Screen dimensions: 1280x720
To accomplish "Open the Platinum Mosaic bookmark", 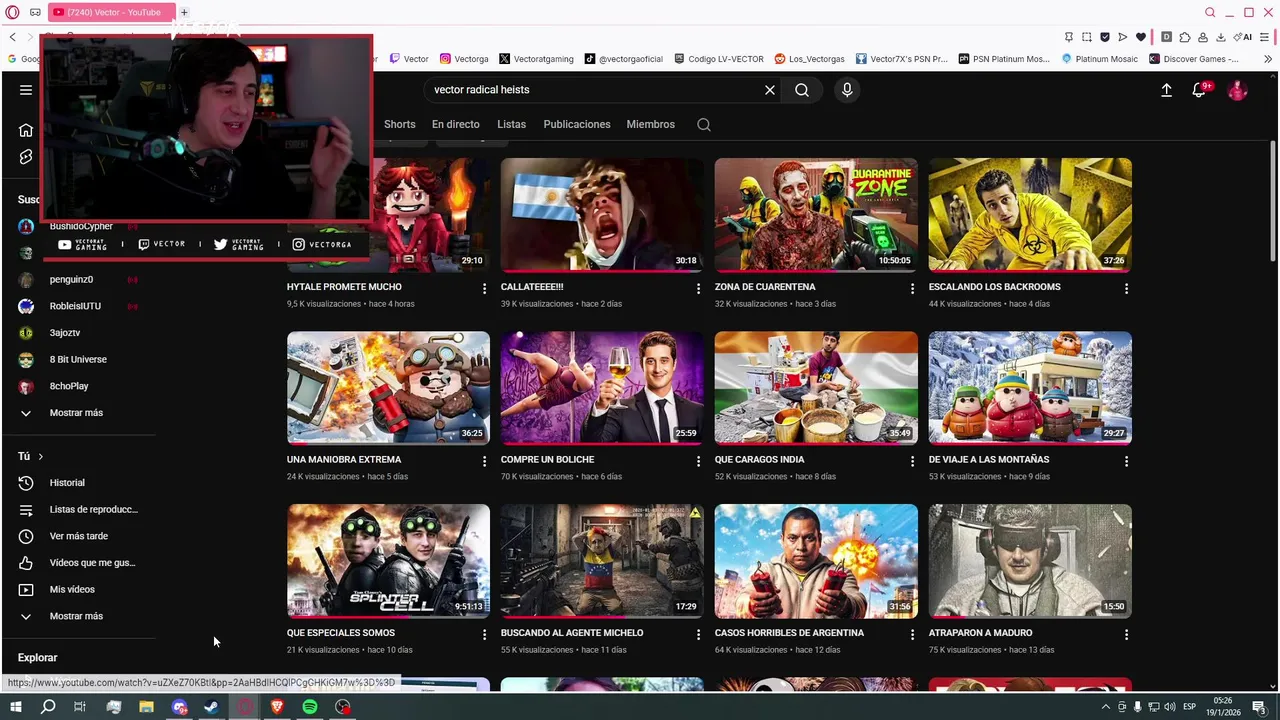I will coord(1099,59).
